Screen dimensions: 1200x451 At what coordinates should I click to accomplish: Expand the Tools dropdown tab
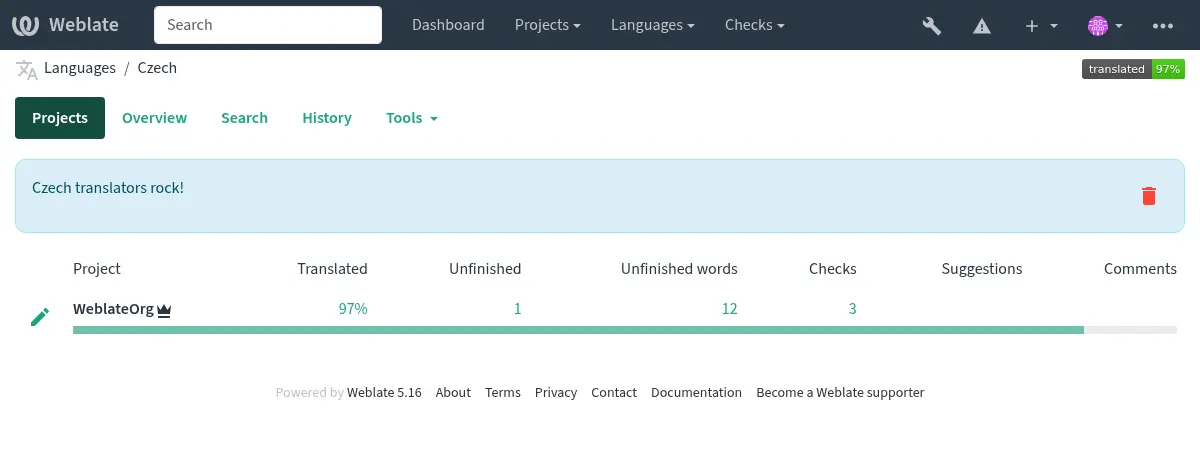tap(411, 118)
